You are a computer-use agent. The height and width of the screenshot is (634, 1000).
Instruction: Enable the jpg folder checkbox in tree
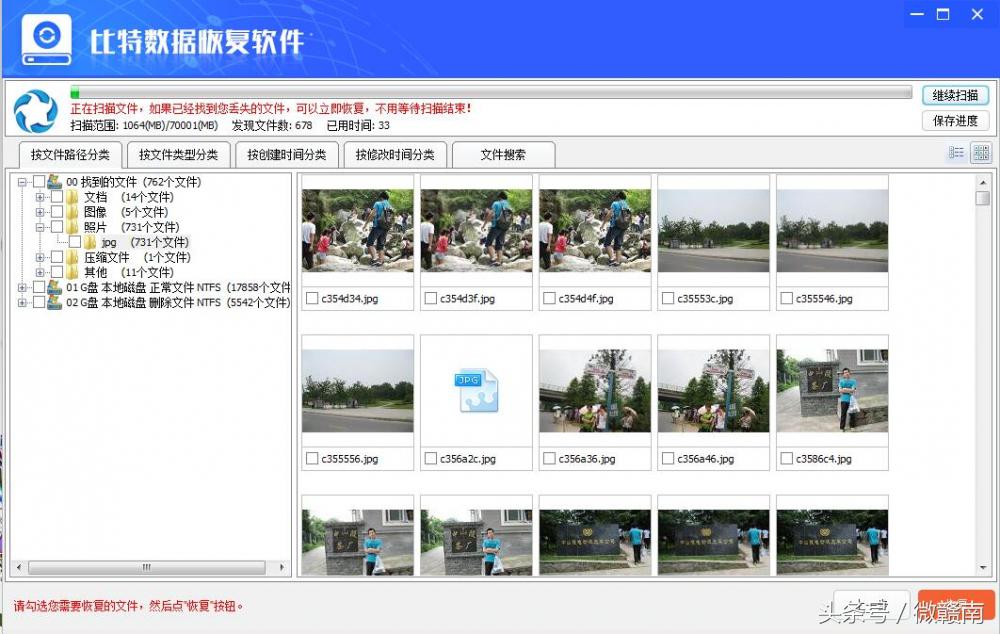pos(74,241)
